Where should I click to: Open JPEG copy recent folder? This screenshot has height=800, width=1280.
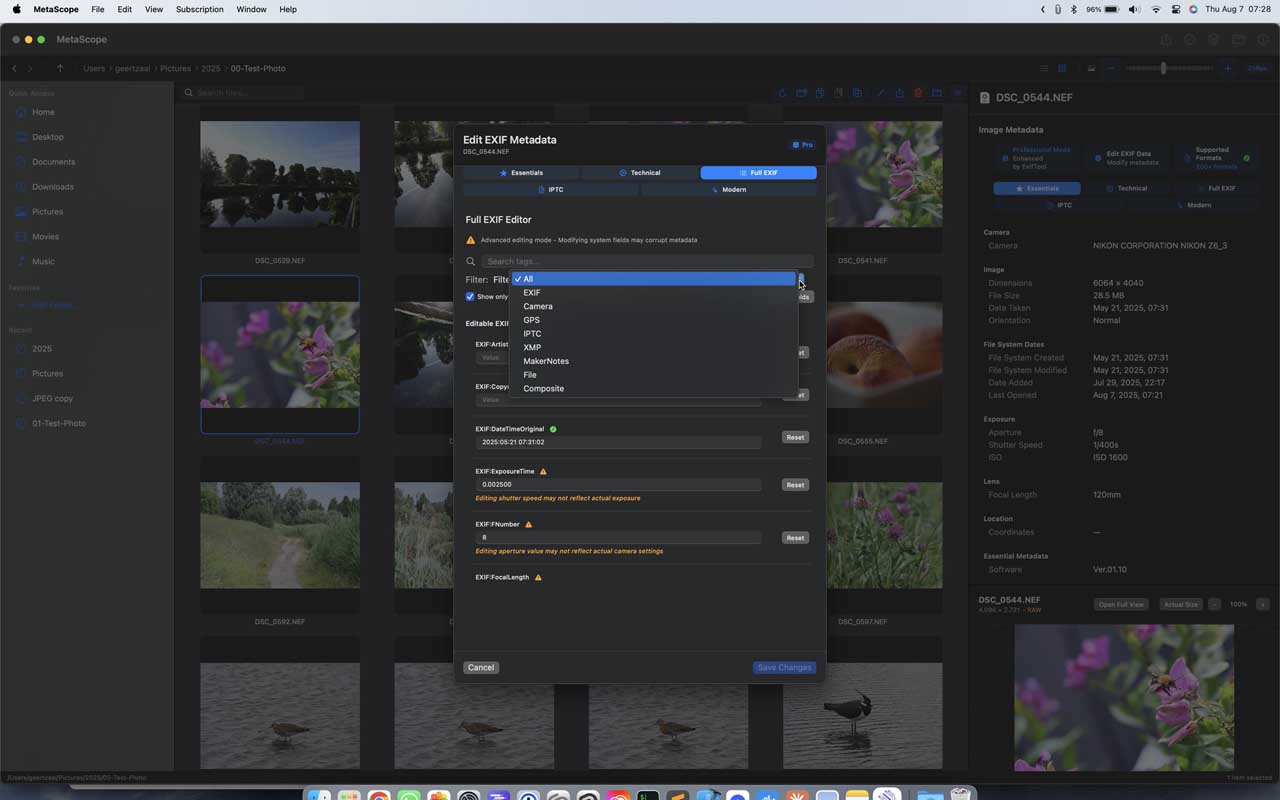point(52,398)
